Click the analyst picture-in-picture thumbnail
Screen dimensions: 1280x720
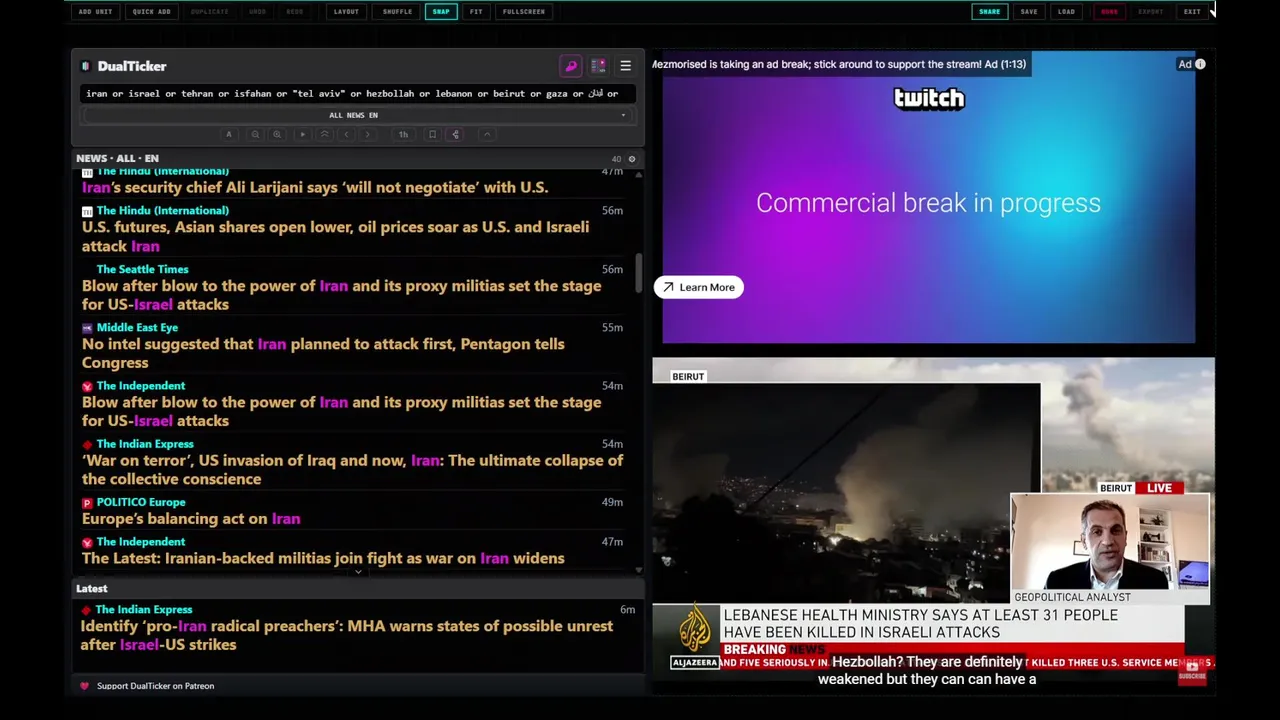pos(1110,542)
